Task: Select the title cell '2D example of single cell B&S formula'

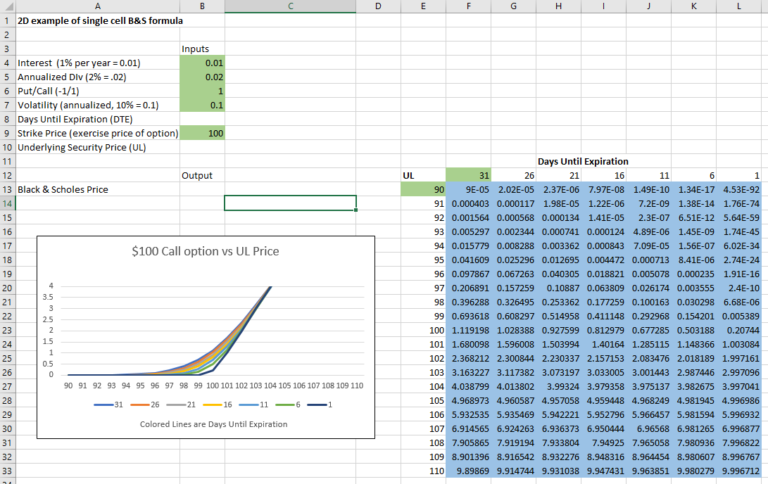Action: (100, 21)
